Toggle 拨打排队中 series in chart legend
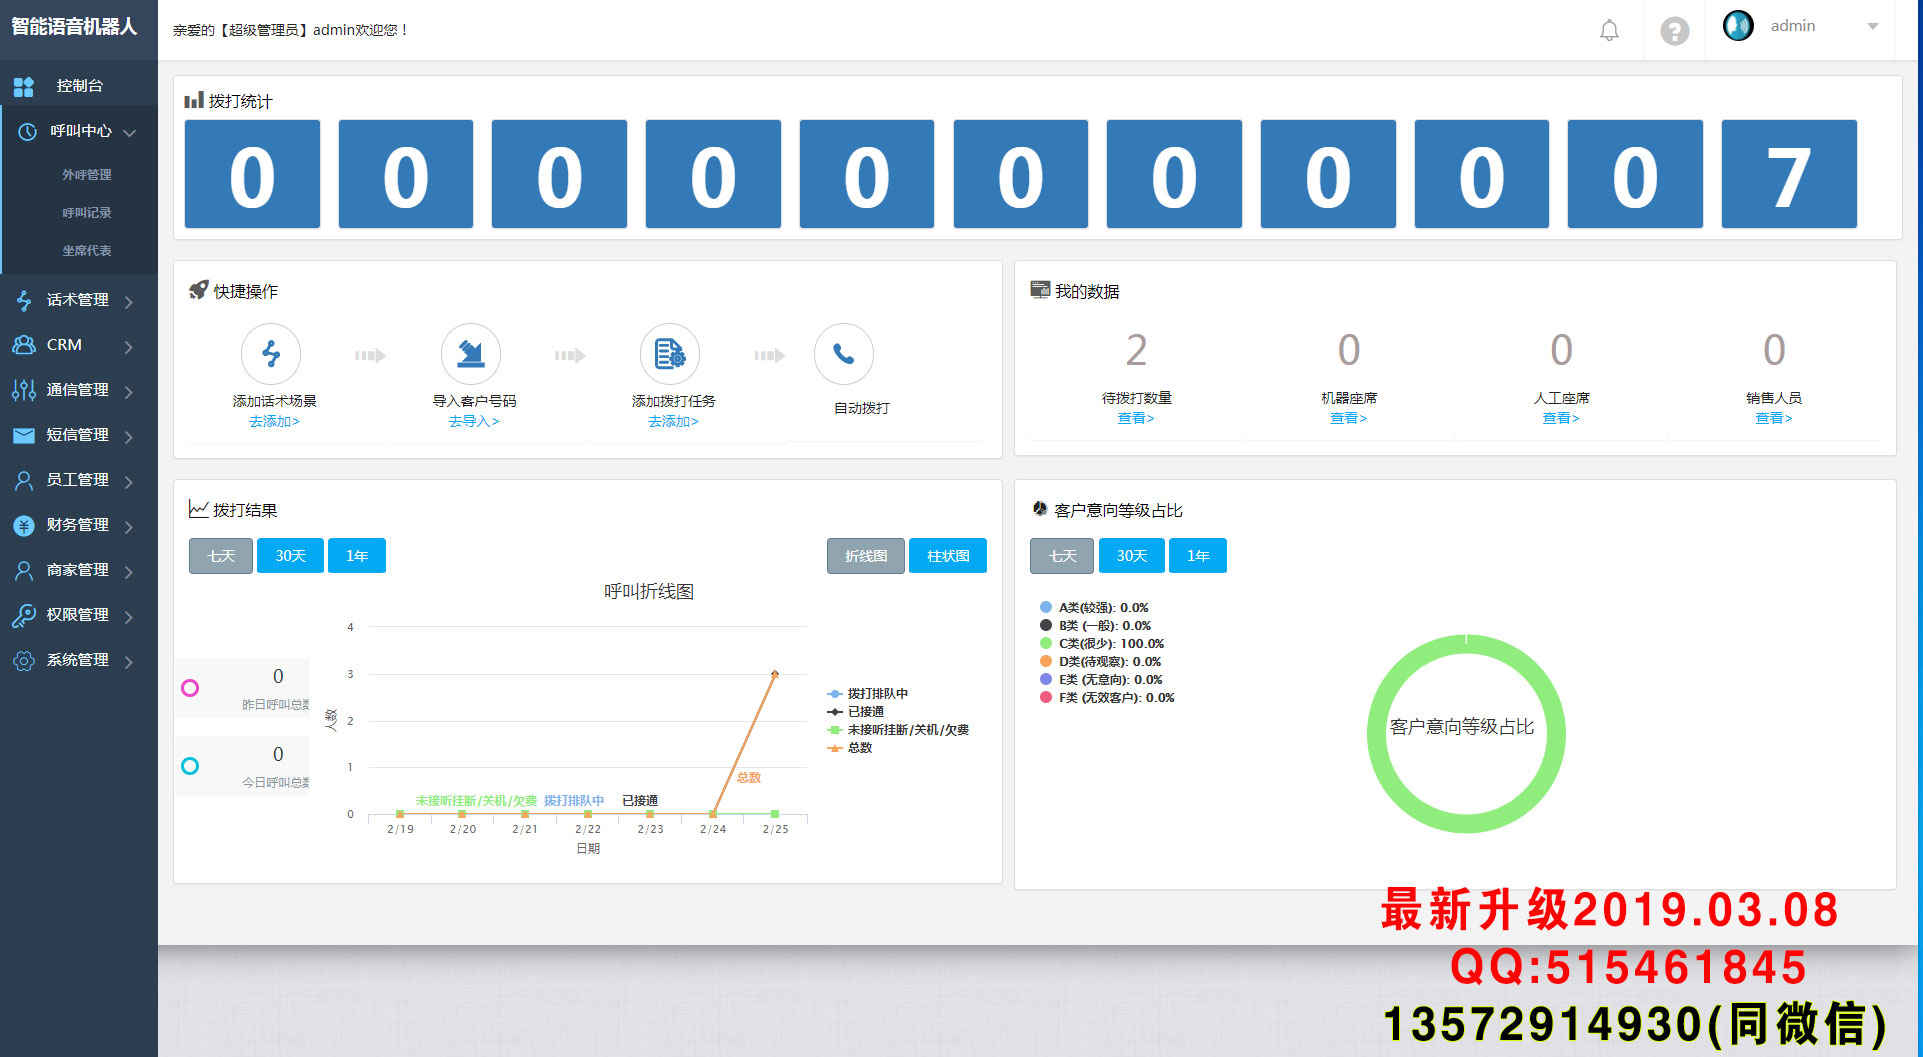Image resolution: width=1923 pixels, height=1057 pixels. [x=868, y=693]
